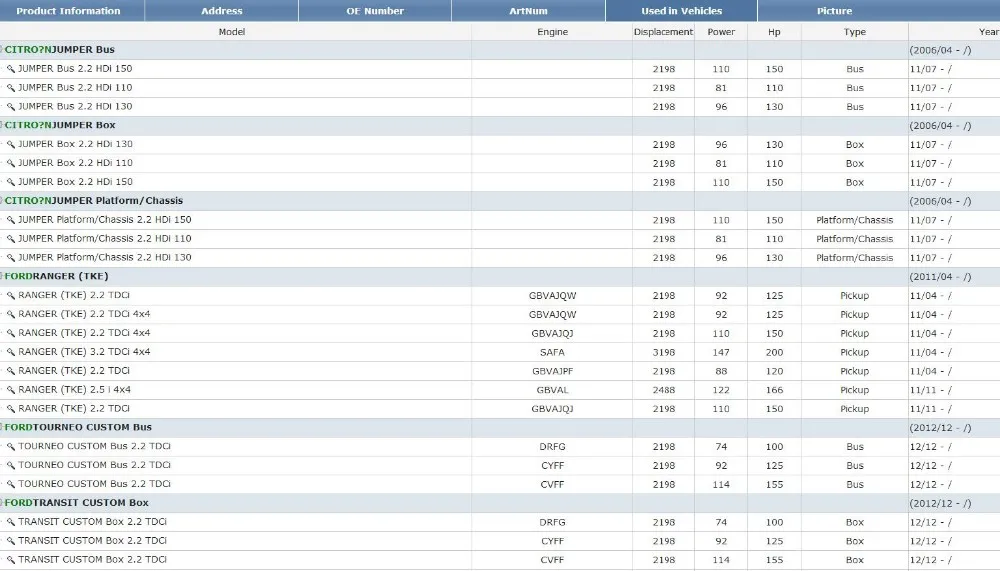Image resolution: width=1000 pixels, height=571 pixels.
Task: Open the RANGER (TKE) 3.2 TDCi 4x4 model link
Action: (x=84, y=352)
